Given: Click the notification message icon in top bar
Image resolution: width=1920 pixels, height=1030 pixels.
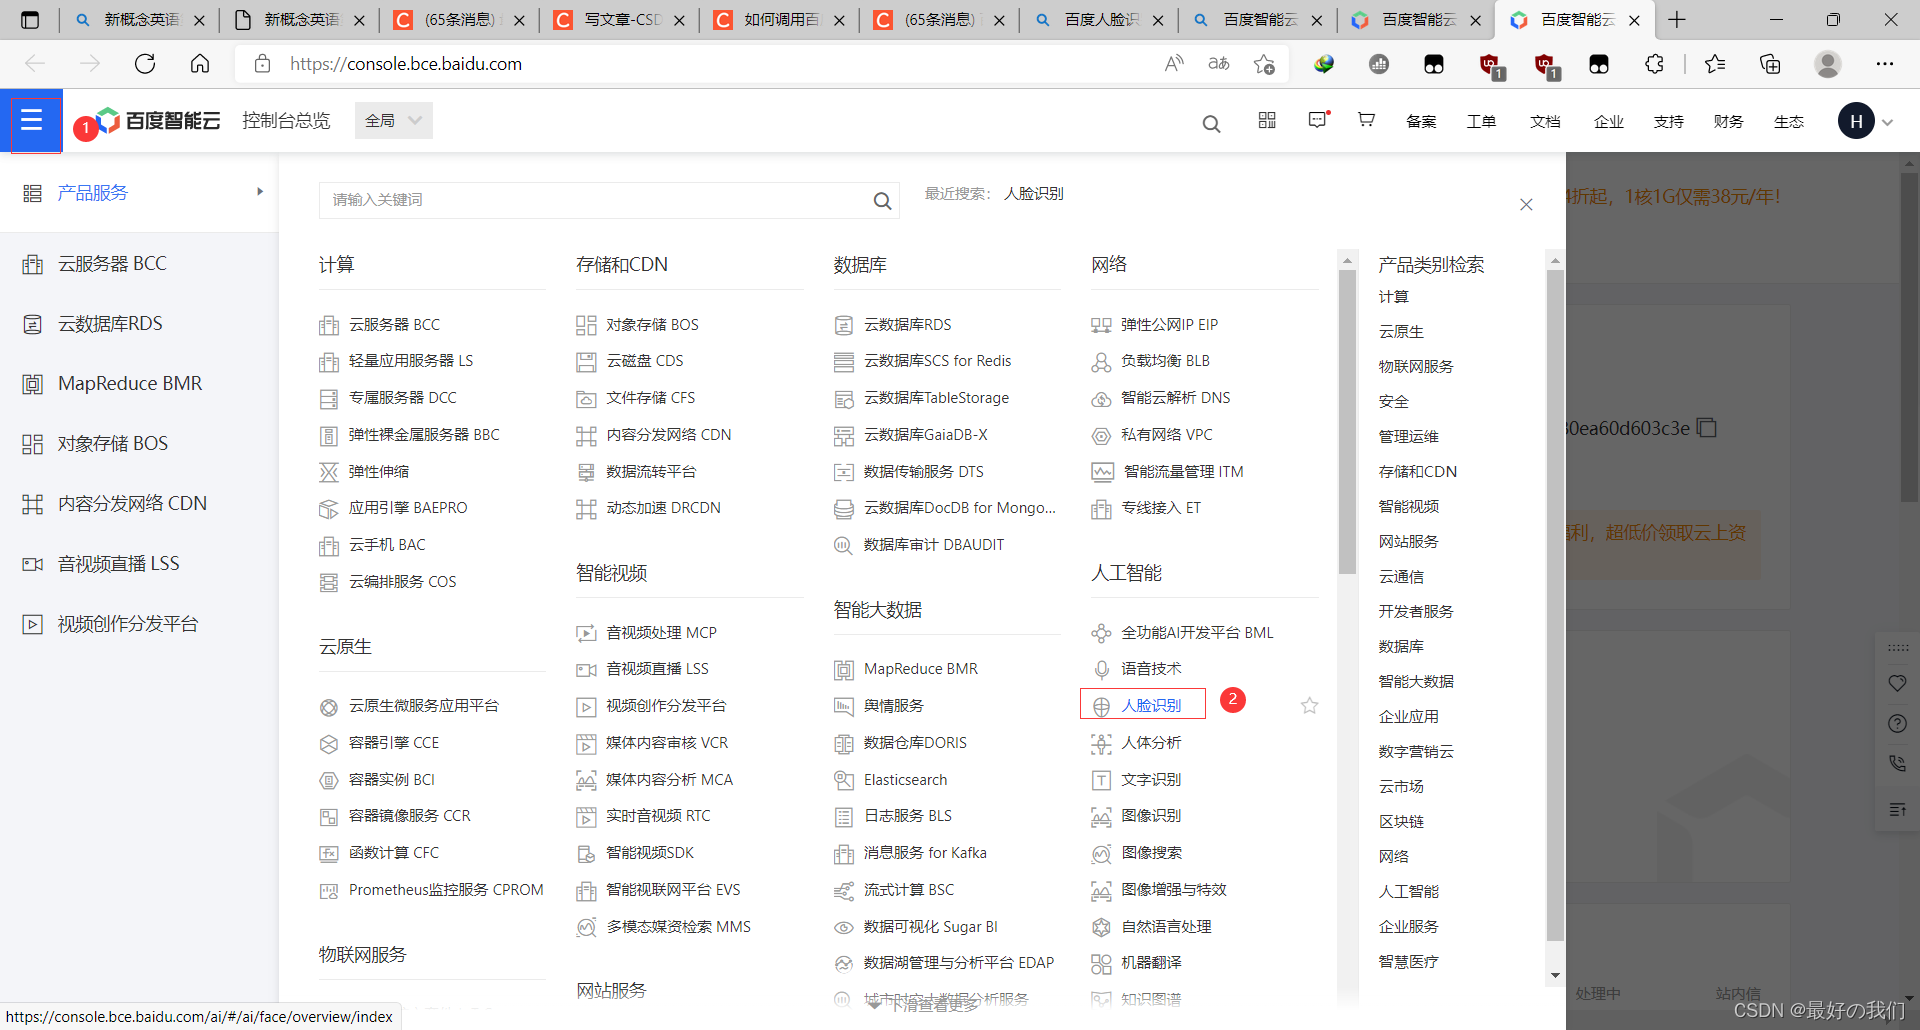Looking at the screenshot, I should (x=1317, y=120).
